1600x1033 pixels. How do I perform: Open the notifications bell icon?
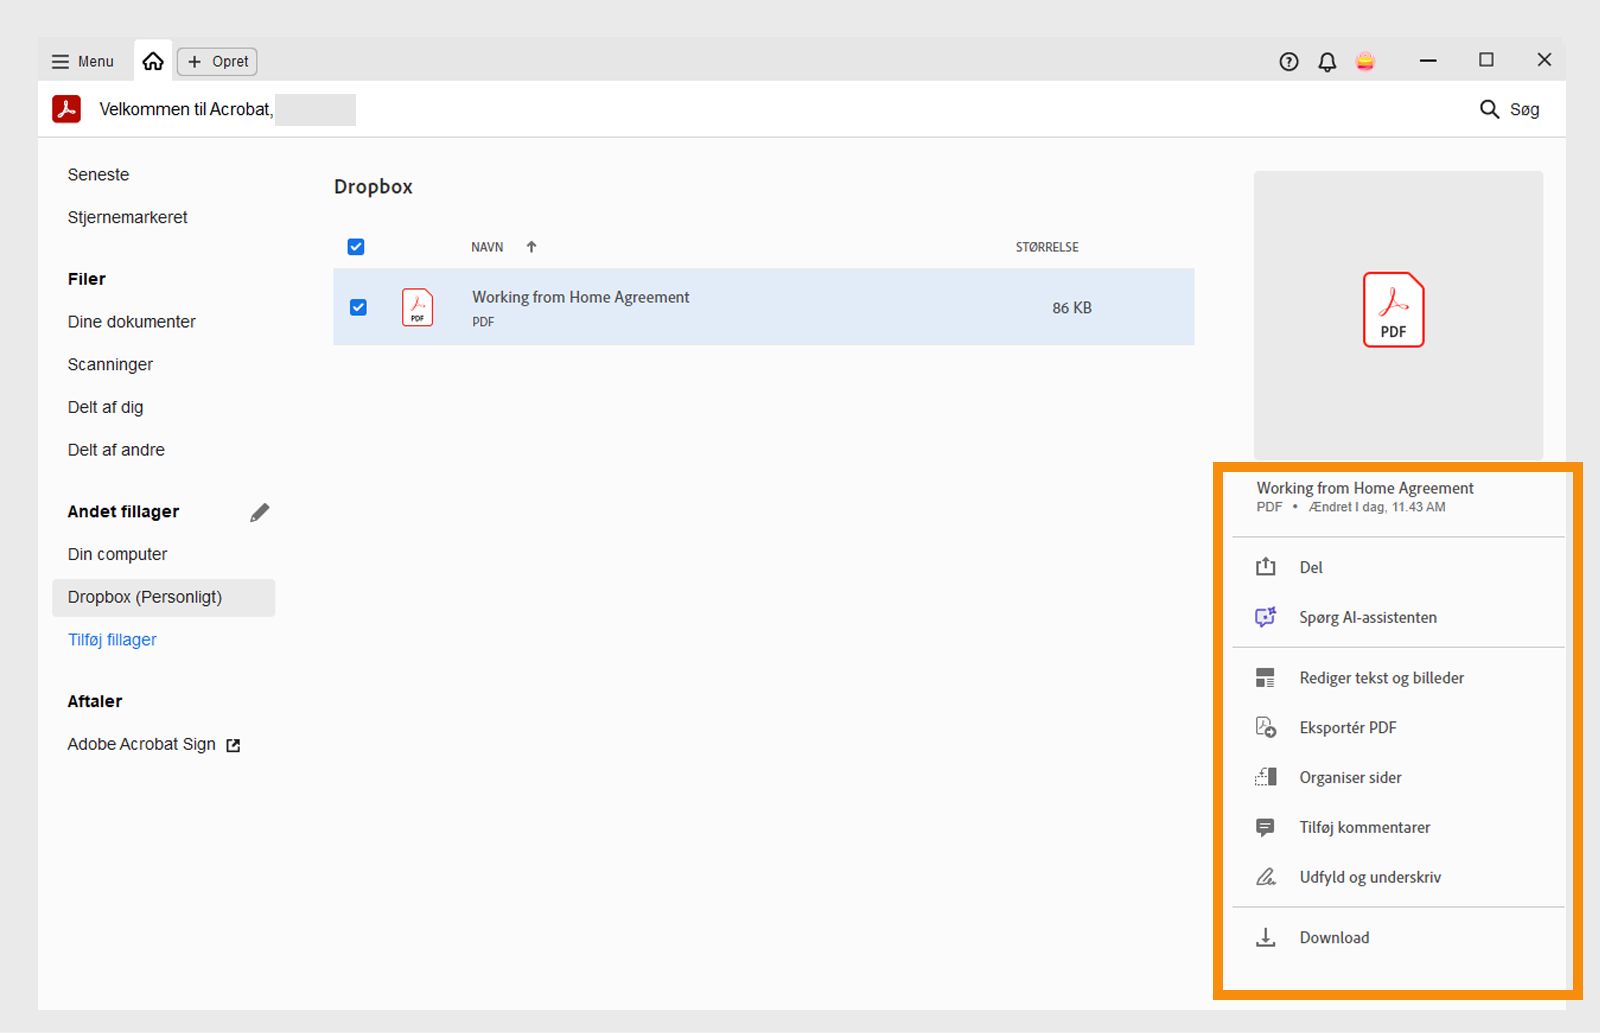[x=1327, y=62]
